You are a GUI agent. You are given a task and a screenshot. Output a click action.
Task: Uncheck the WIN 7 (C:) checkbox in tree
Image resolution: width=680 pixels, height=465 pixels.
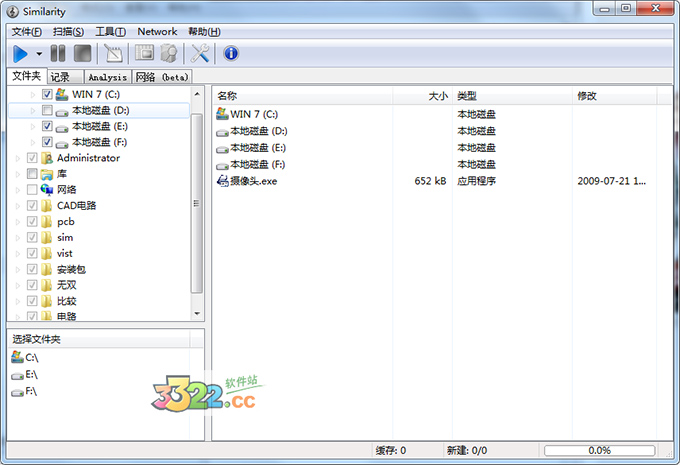point(47,94)
